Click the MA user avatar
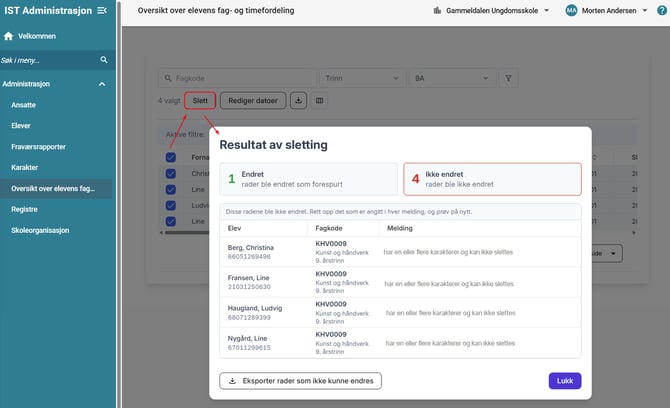This screenshot has width=670, height=408. pyautogui.click(x=571, y=10)
